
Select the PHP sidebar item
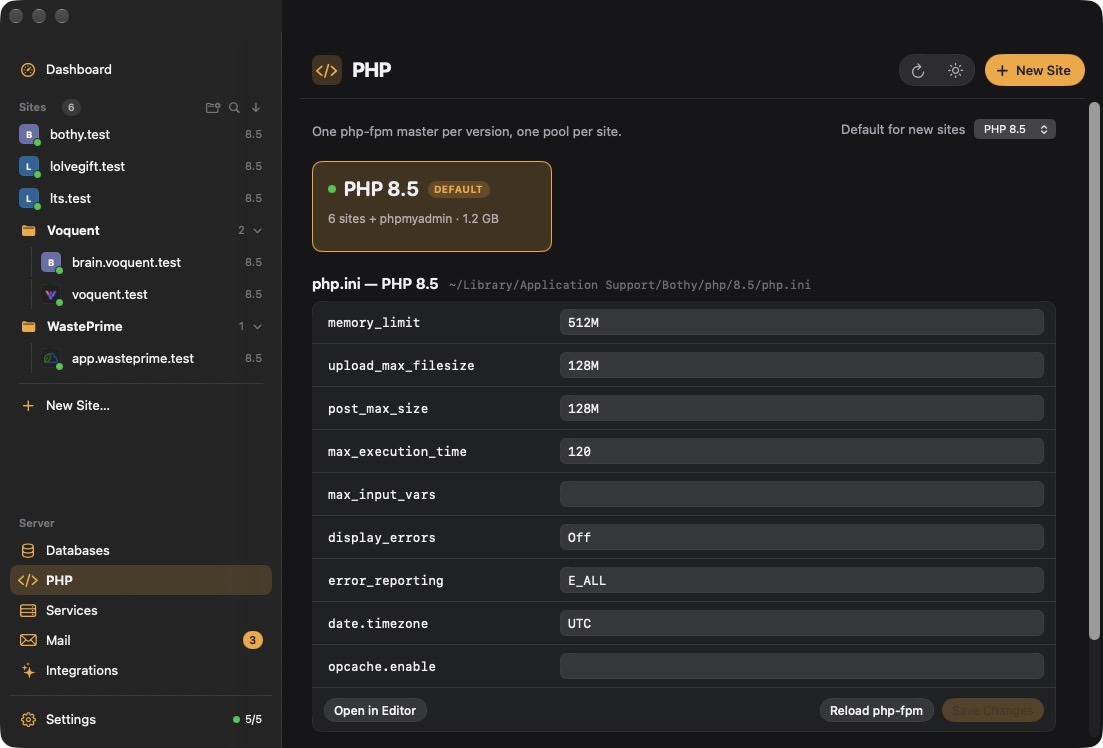(141, 581)
